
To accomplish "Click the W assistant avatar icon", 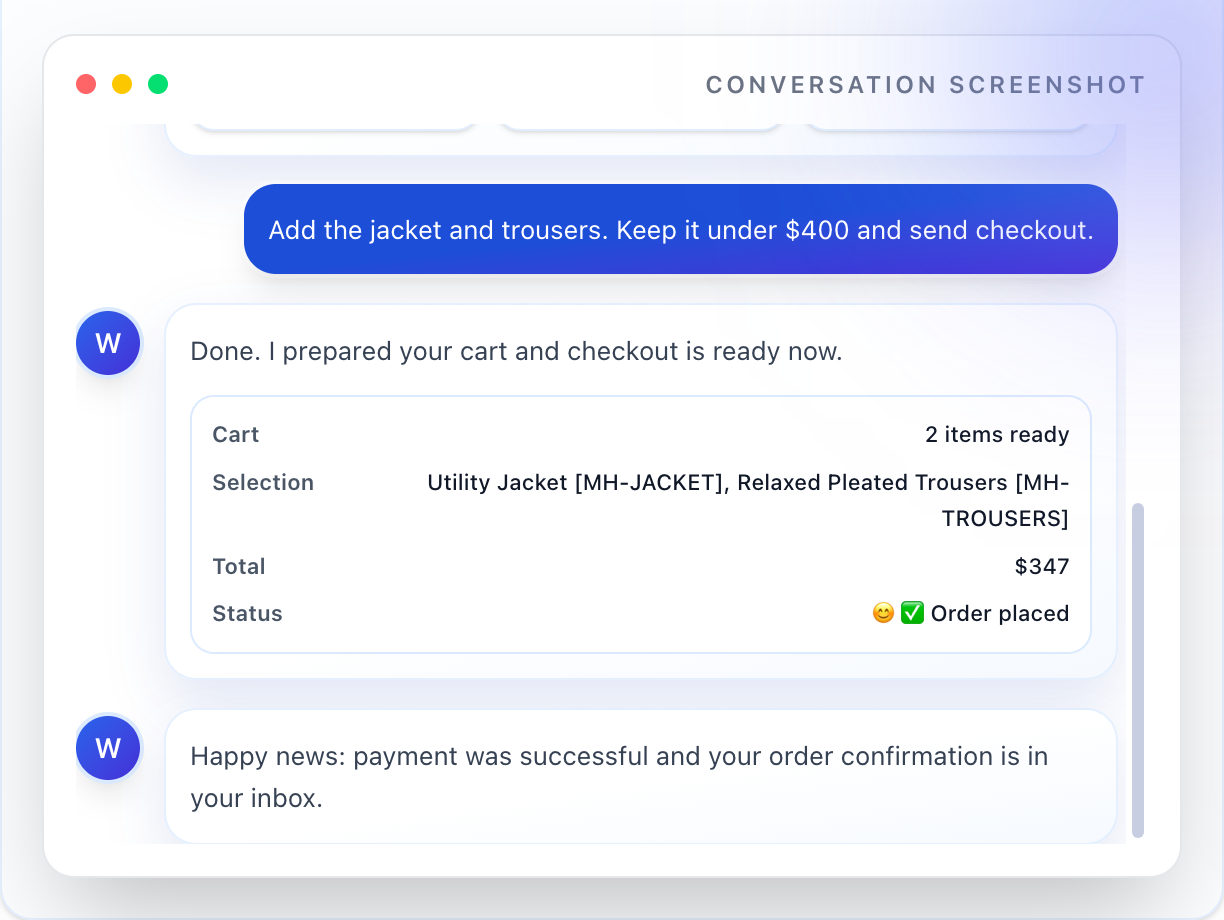I will point(108,343).
